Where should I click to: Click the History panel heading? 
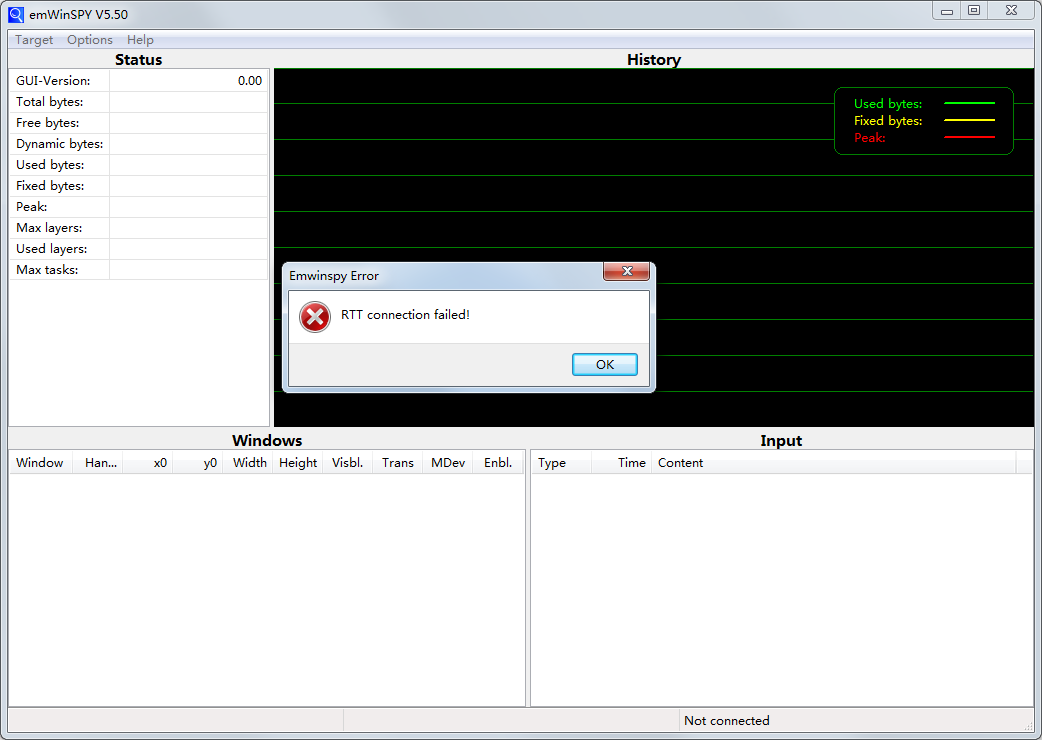(x=654, y=60)
